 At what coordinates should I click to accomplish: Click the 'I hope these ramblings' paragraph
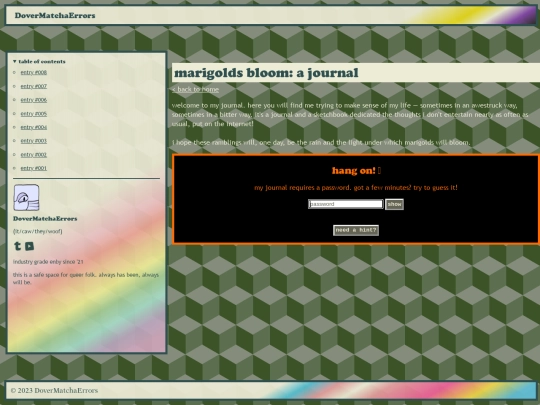321,142
